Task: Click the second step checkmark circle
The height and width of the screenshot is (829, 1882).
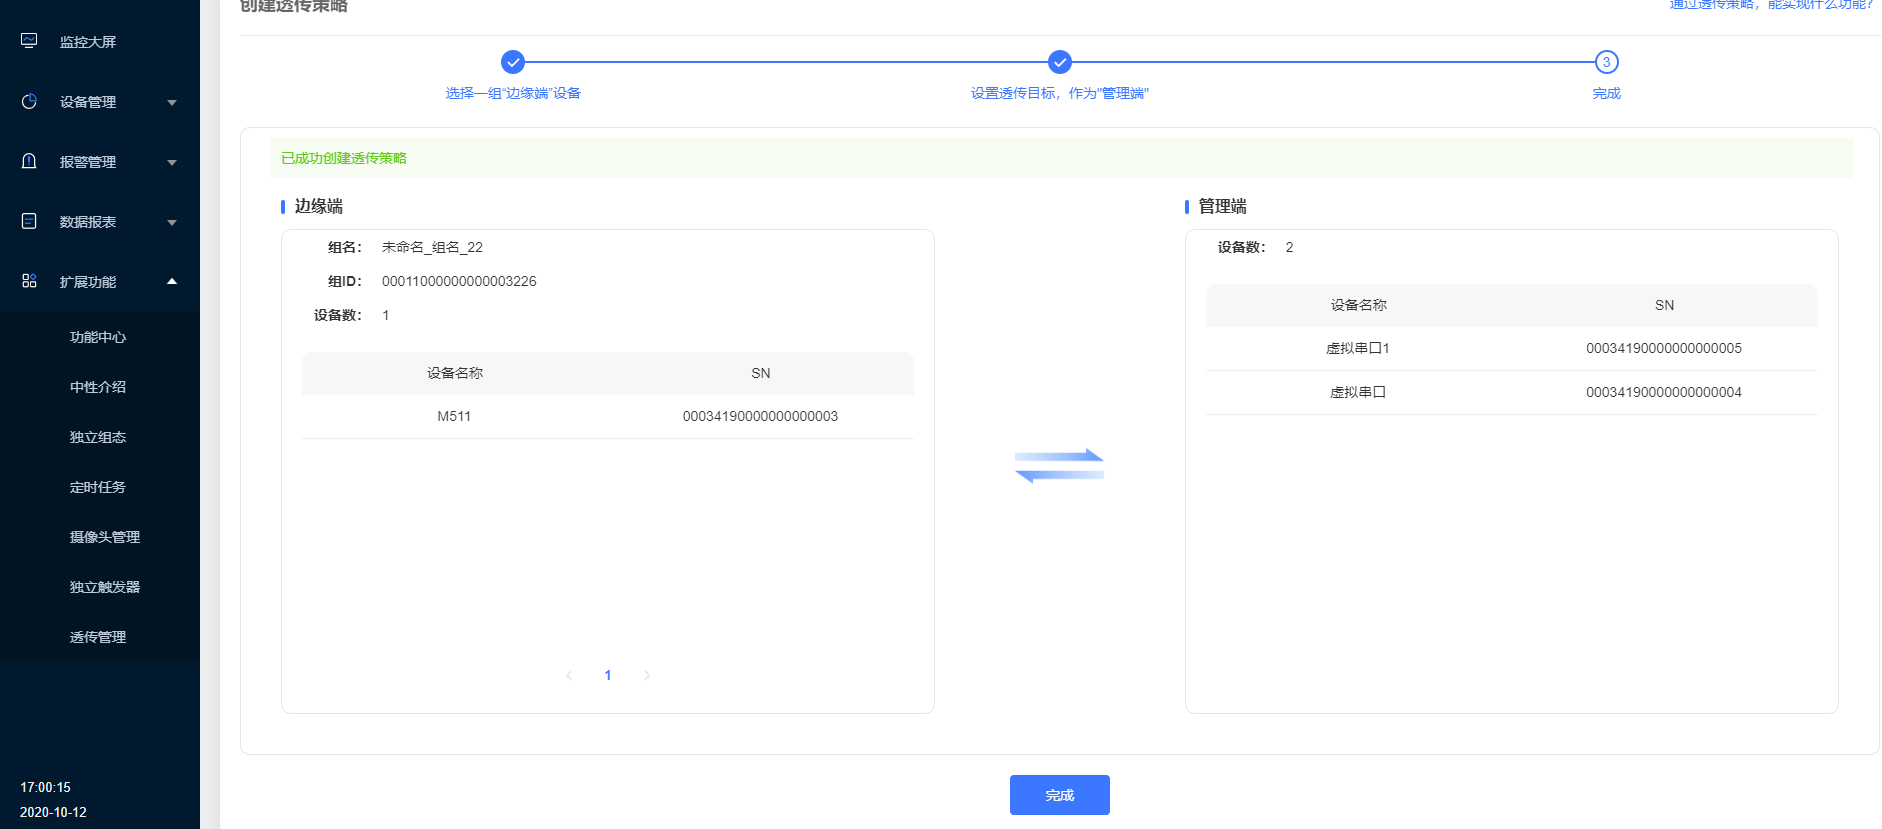Action: click(1060, 62)
